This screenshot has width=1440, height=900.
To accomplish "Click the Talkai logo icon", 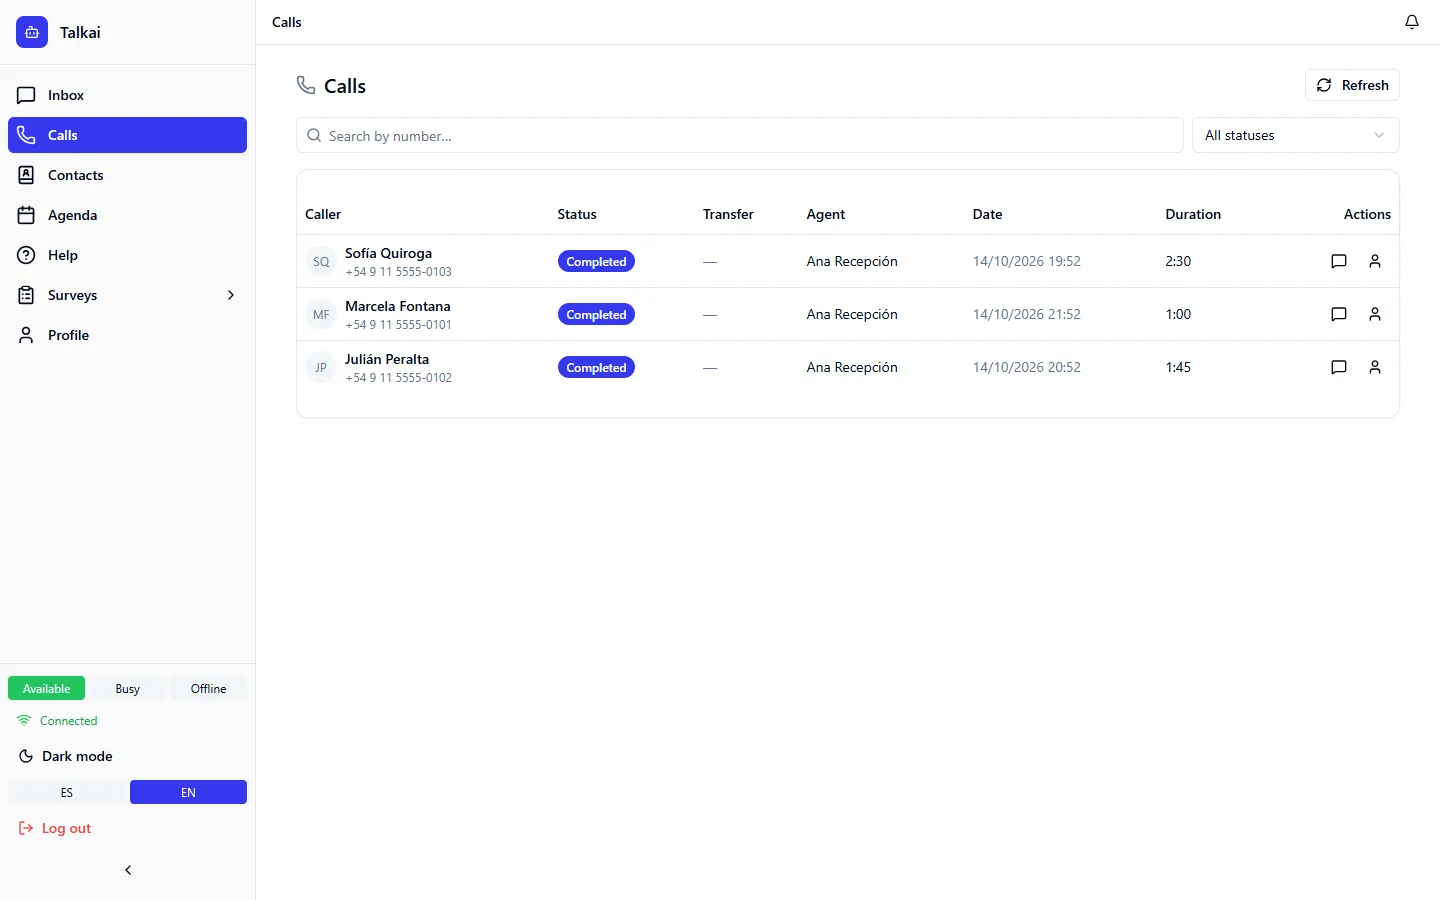I will coord(32,32).
